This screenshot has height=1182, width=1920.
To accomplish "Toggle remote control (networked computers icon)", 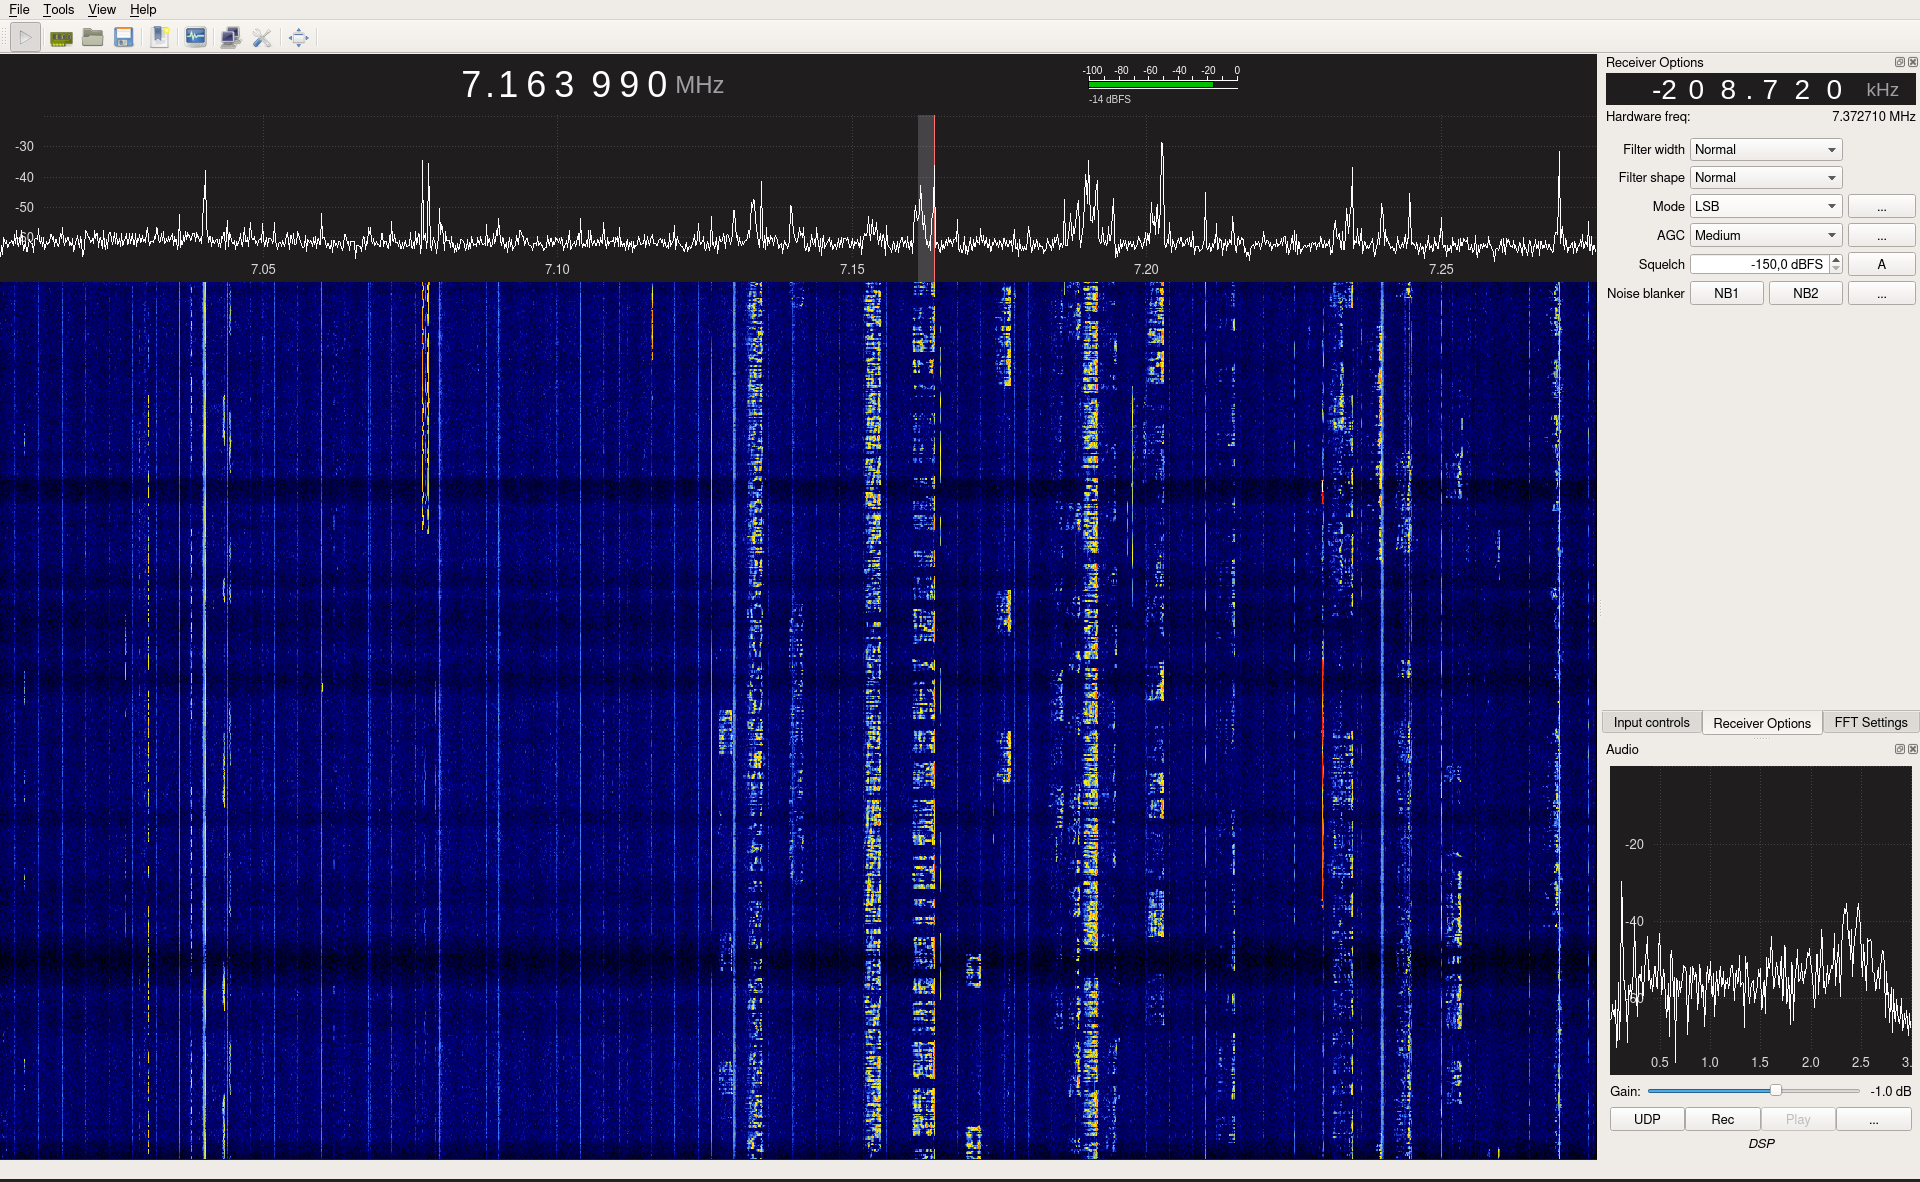I will (230, 38).
